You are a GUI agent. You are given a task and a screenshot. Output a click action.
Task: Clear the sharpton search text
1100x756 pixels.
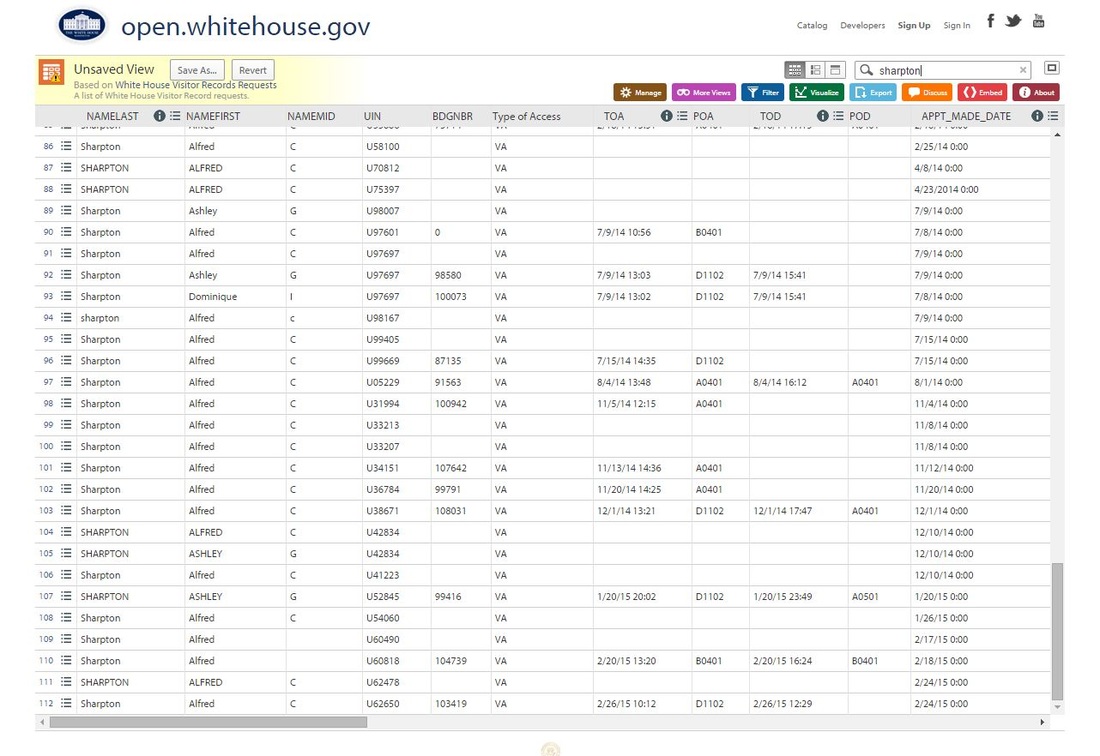(1023, 70)
